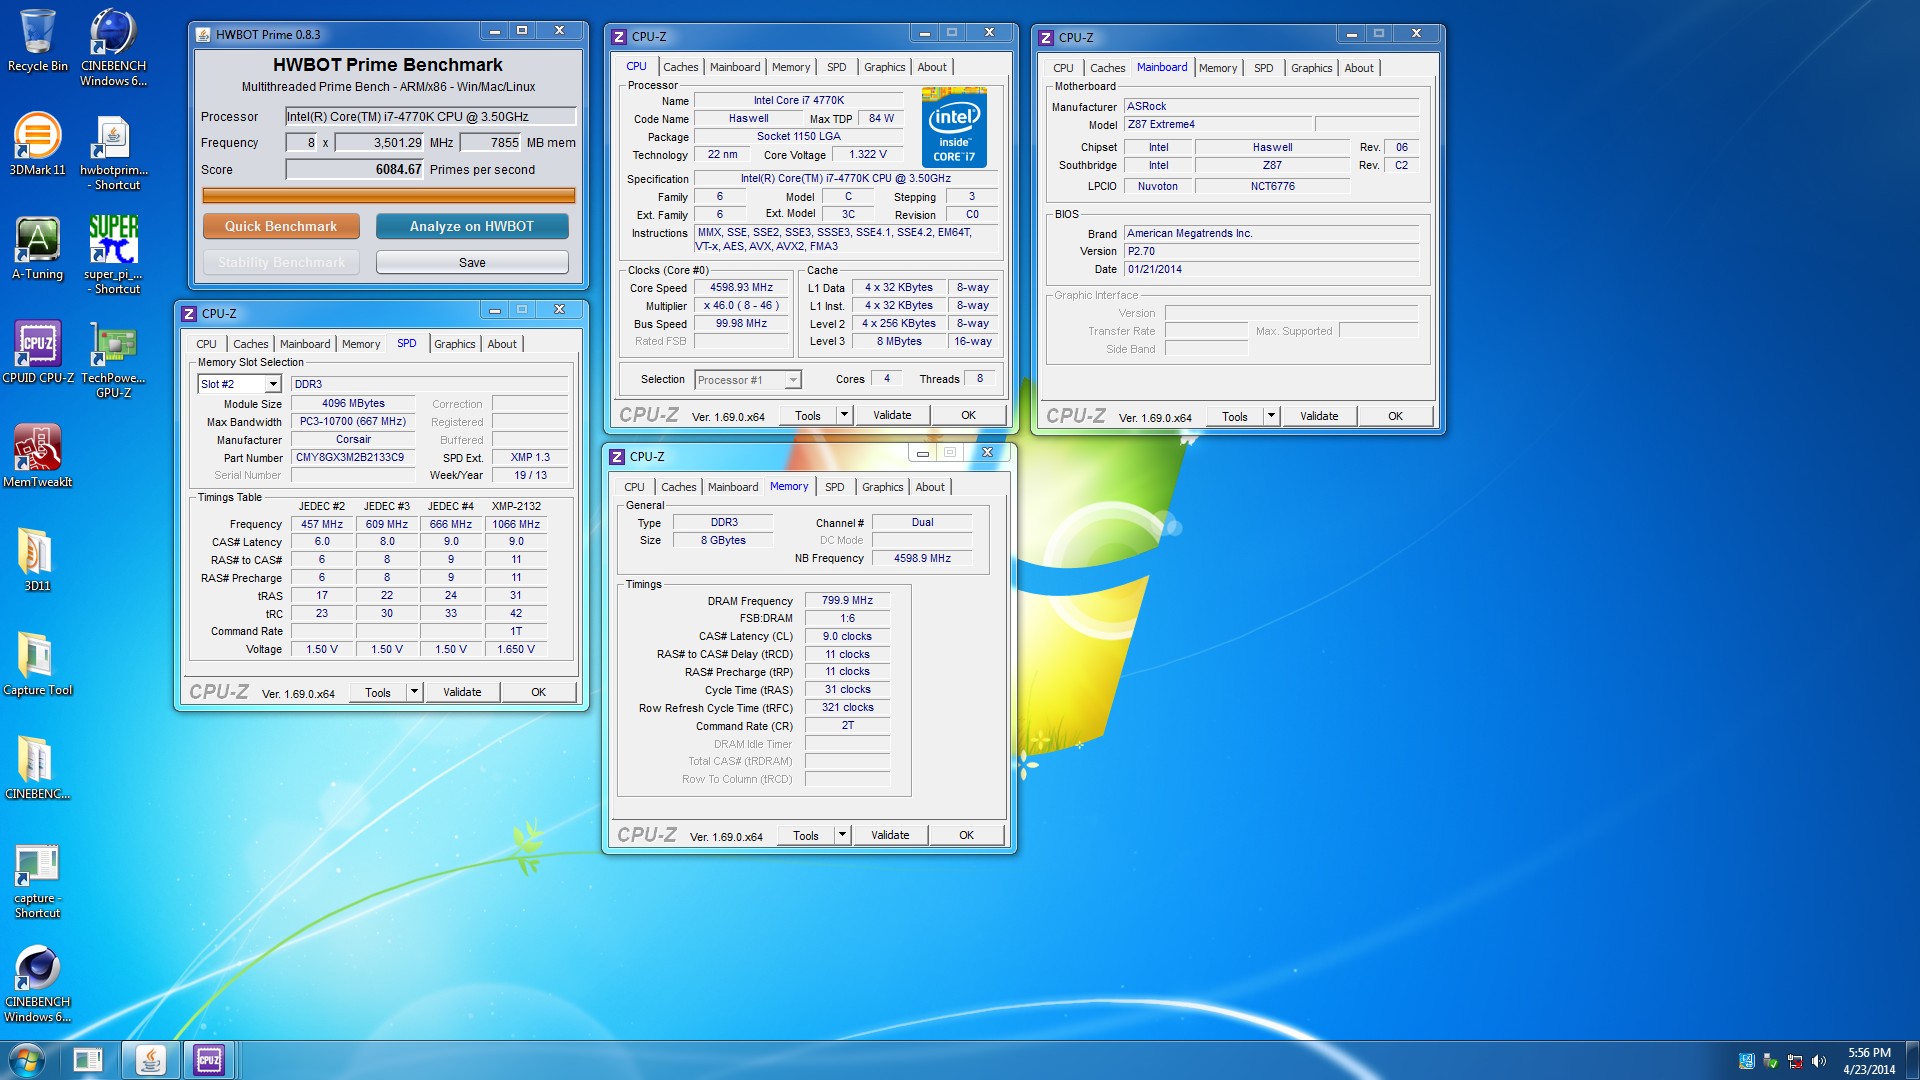Click the Multiplier x 46.0 value
Image resolution: width=1920 pixels, height=1080 pixels.
741,306
